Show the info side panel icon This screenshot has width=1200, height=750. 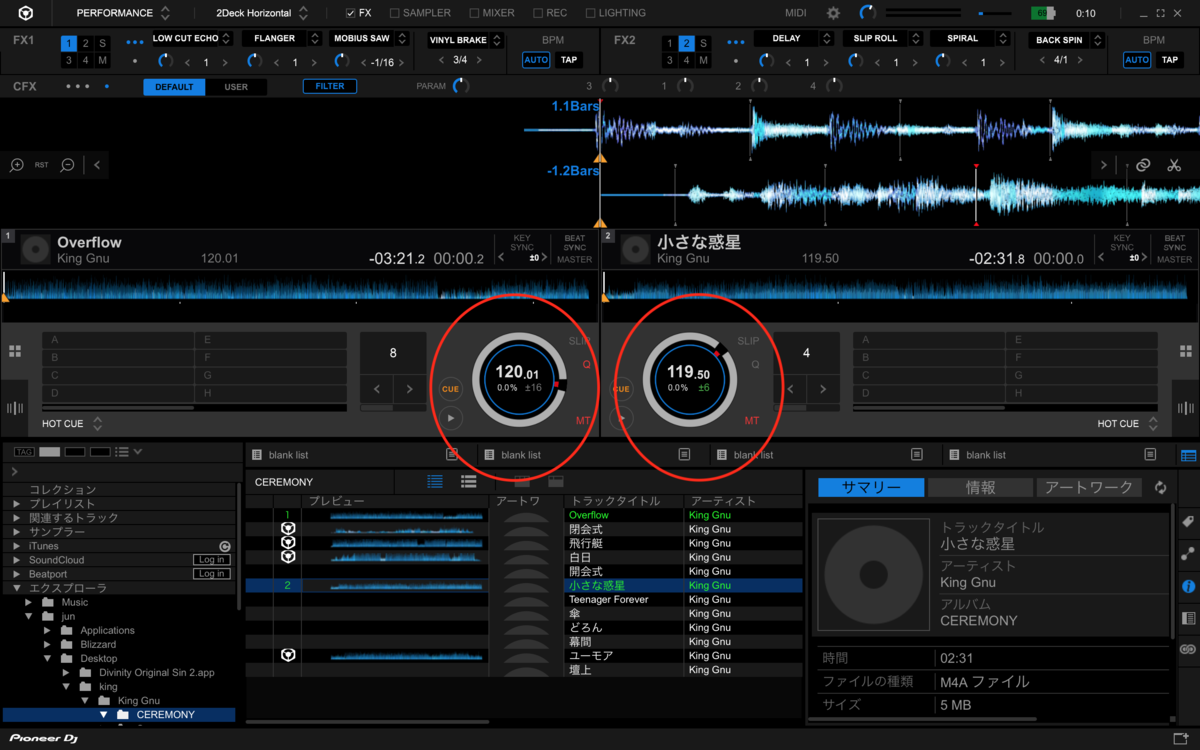coord(1188,586)
